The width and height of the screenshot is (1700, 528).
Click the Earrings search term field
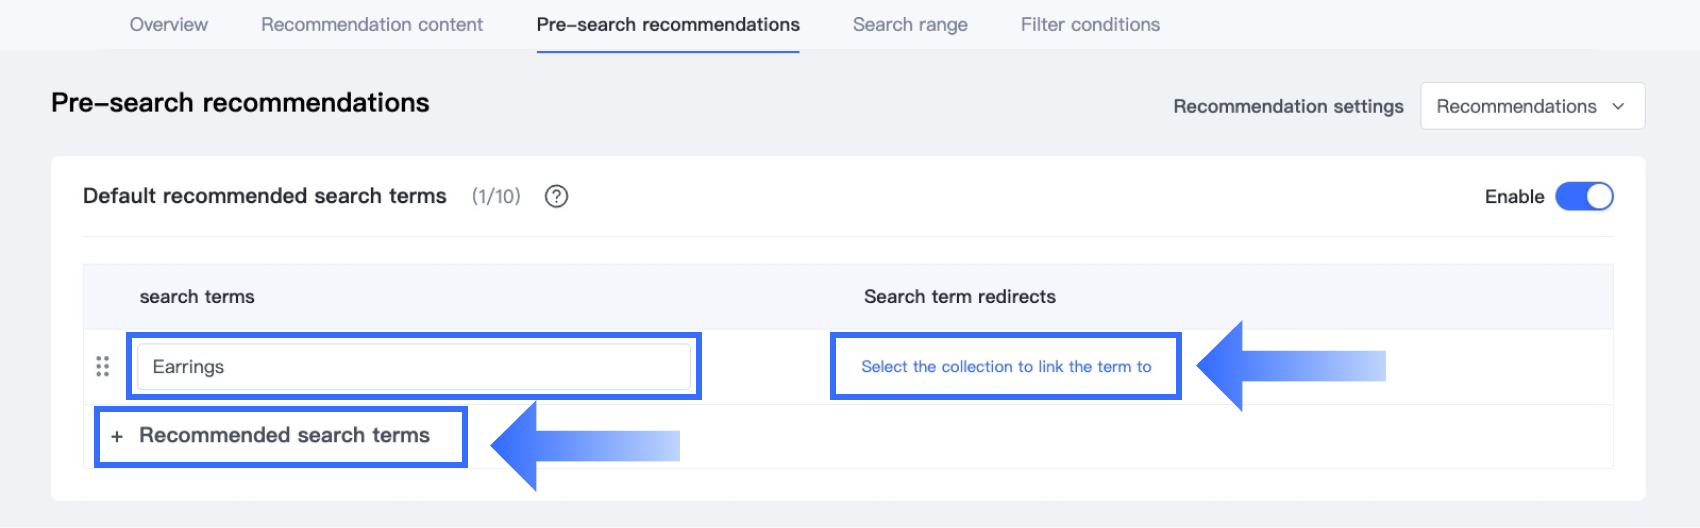point(414,367)
